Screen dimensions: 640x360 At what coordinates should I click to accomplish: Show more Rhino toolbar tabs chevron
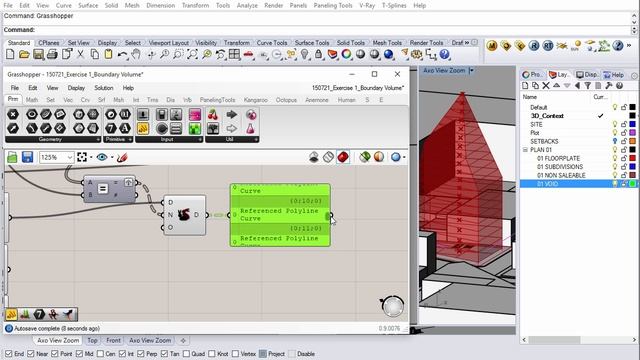tap(467, 42)
